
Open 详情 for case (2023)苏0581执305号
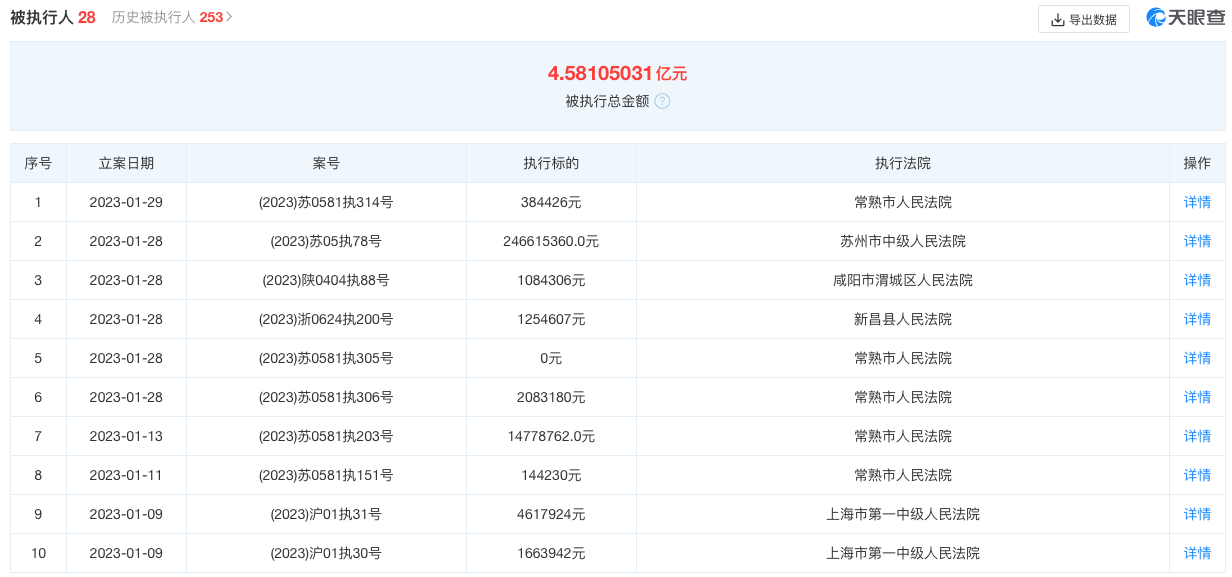pyautogui.click(x=1197, y=358)
